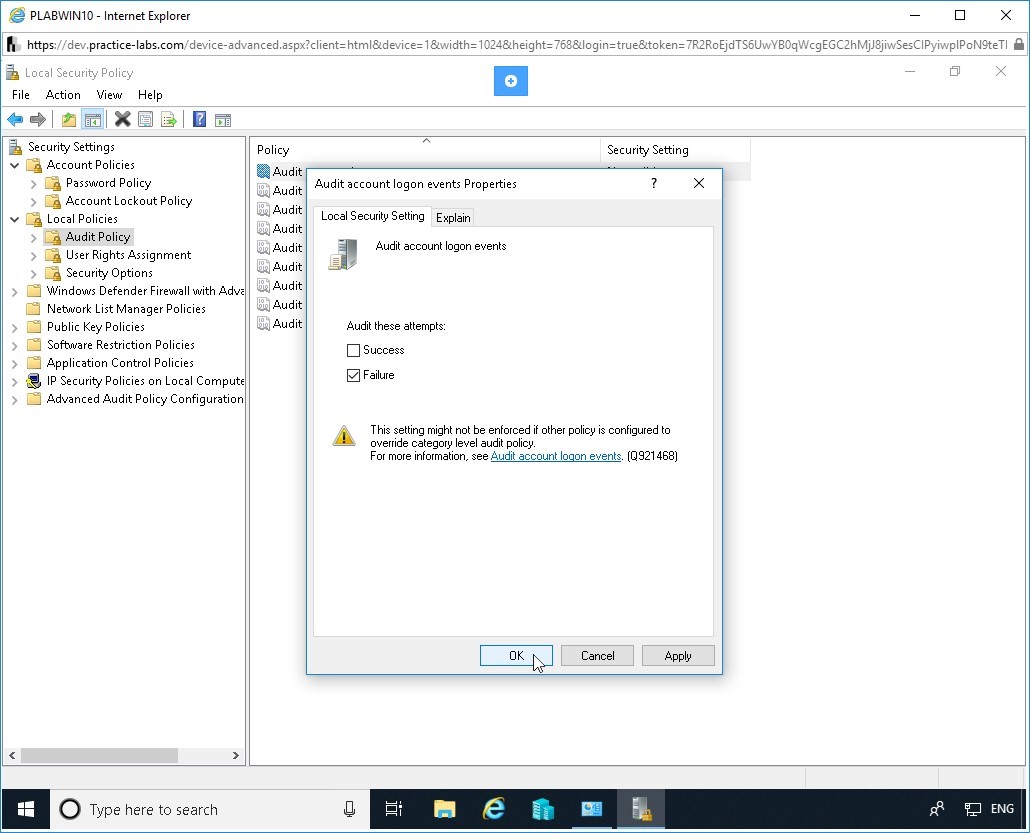
Task: Click the Forward arrow in the toolbar
Action: (37, 120)
